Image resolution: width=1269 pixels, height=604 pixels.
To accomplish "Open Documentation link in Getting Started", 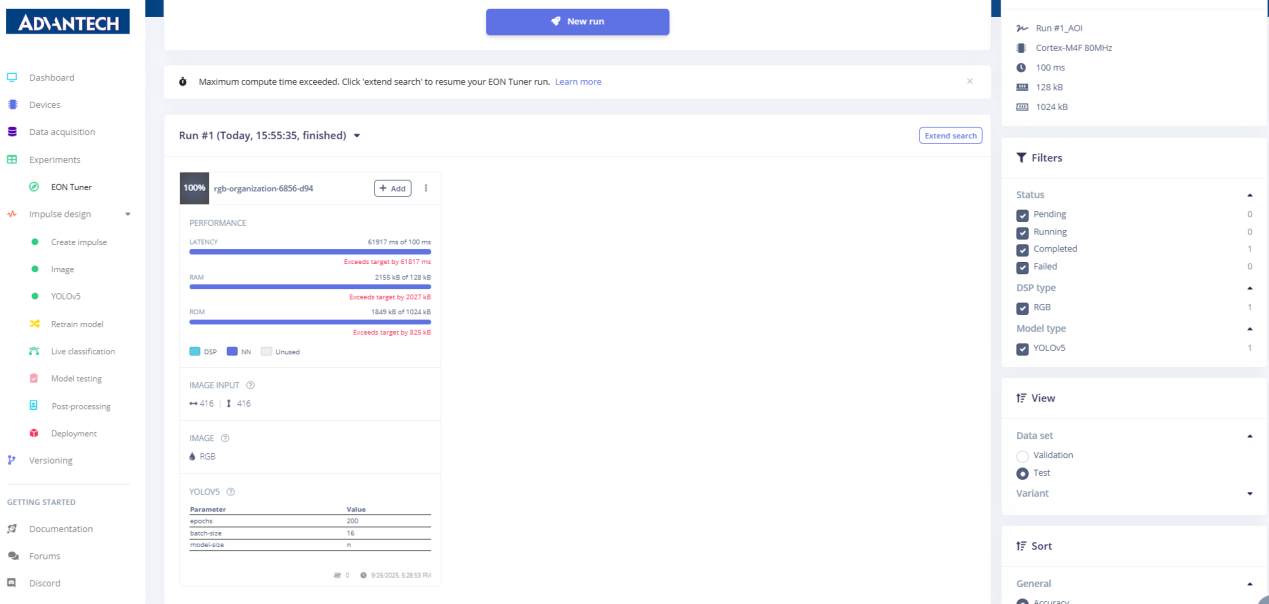I will (x=60, y=529).
